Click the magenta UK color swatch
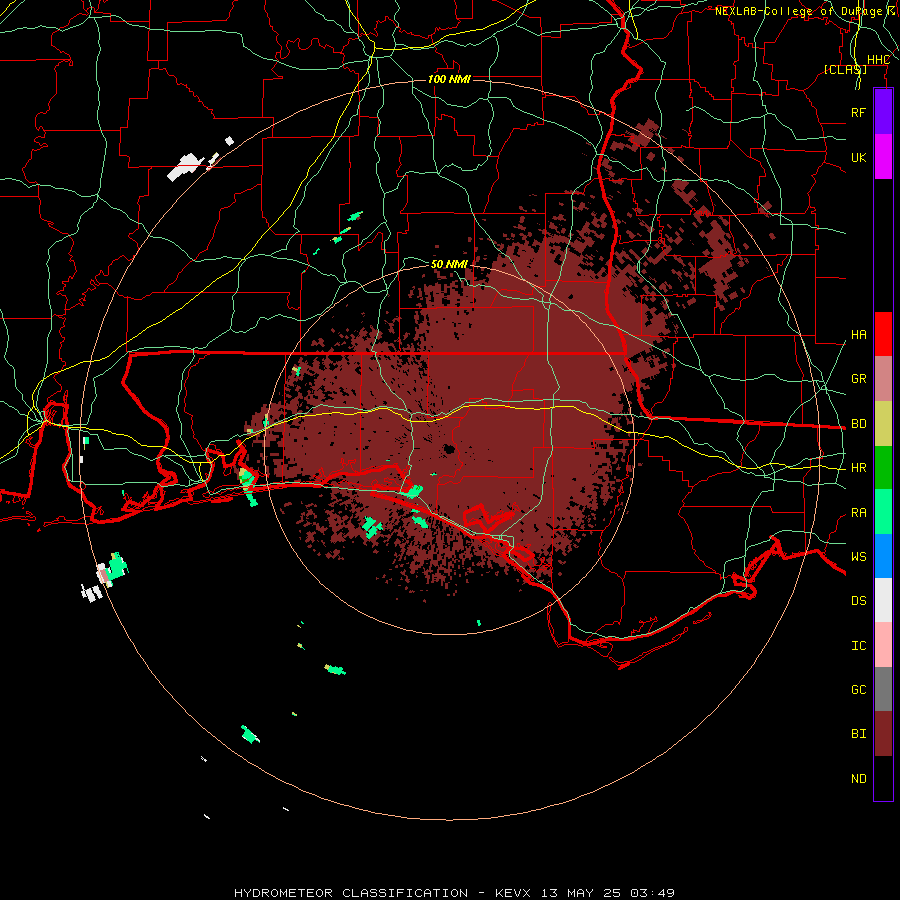Screen dimensions: 900x900 (883, 157)
